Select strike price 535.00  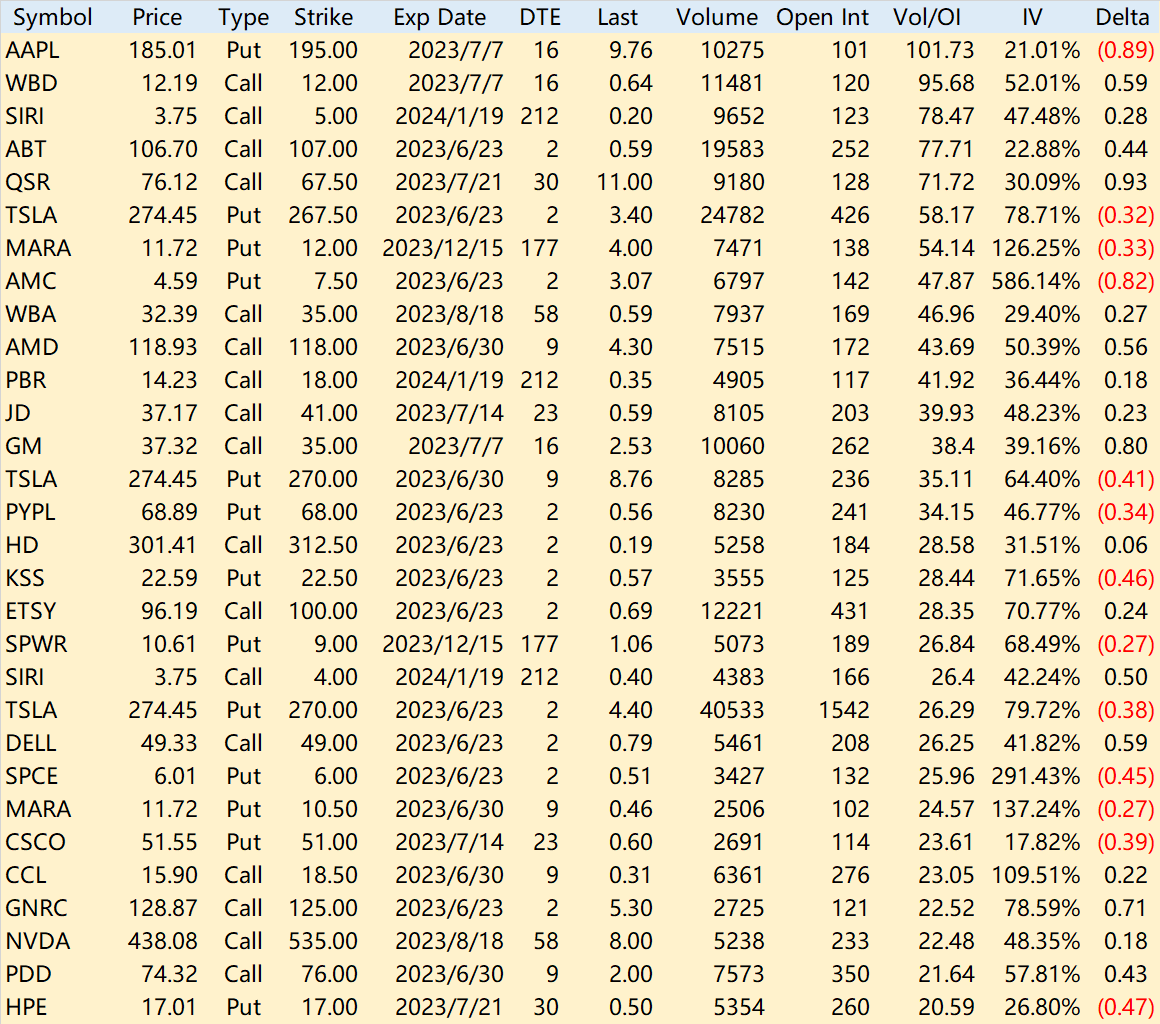click(323, 941)
